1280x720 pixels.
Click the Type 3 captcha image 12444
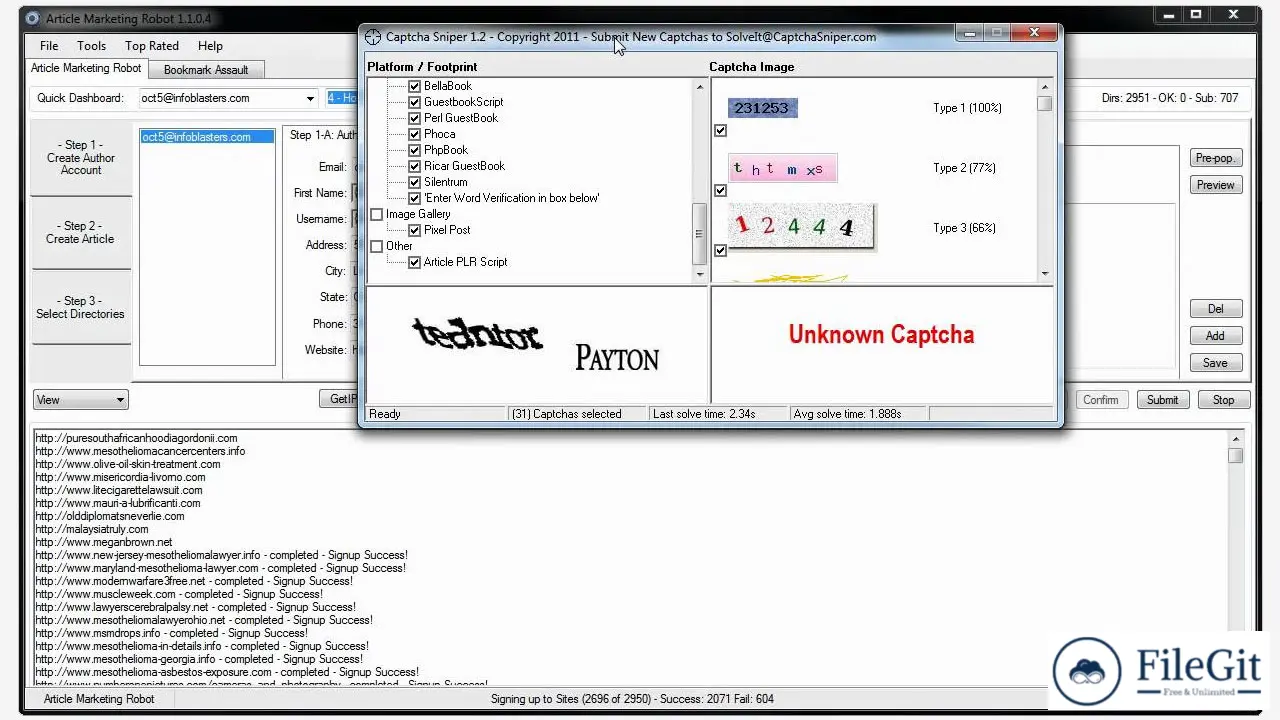coord(801,227)
